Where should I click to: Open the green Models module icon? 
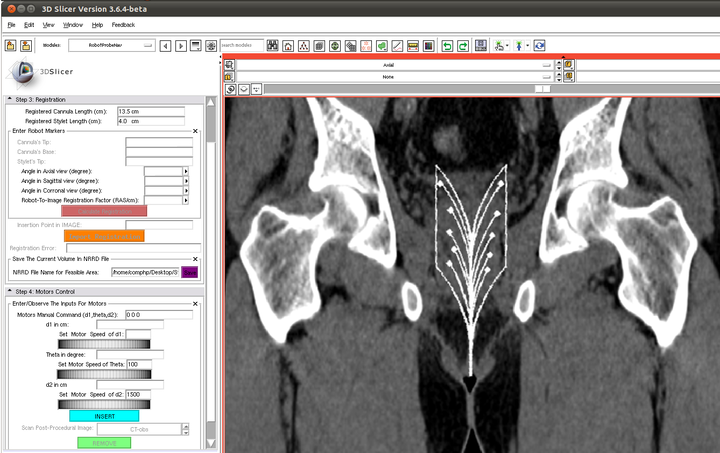[335, 46]
